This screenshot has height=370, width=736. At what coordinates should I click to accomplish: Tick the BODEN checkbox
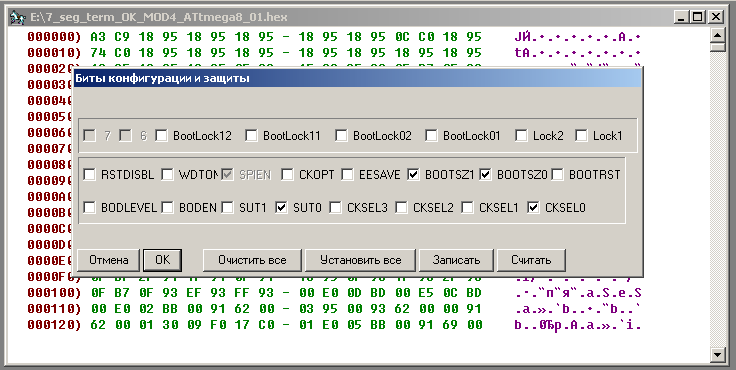point(168,208)
